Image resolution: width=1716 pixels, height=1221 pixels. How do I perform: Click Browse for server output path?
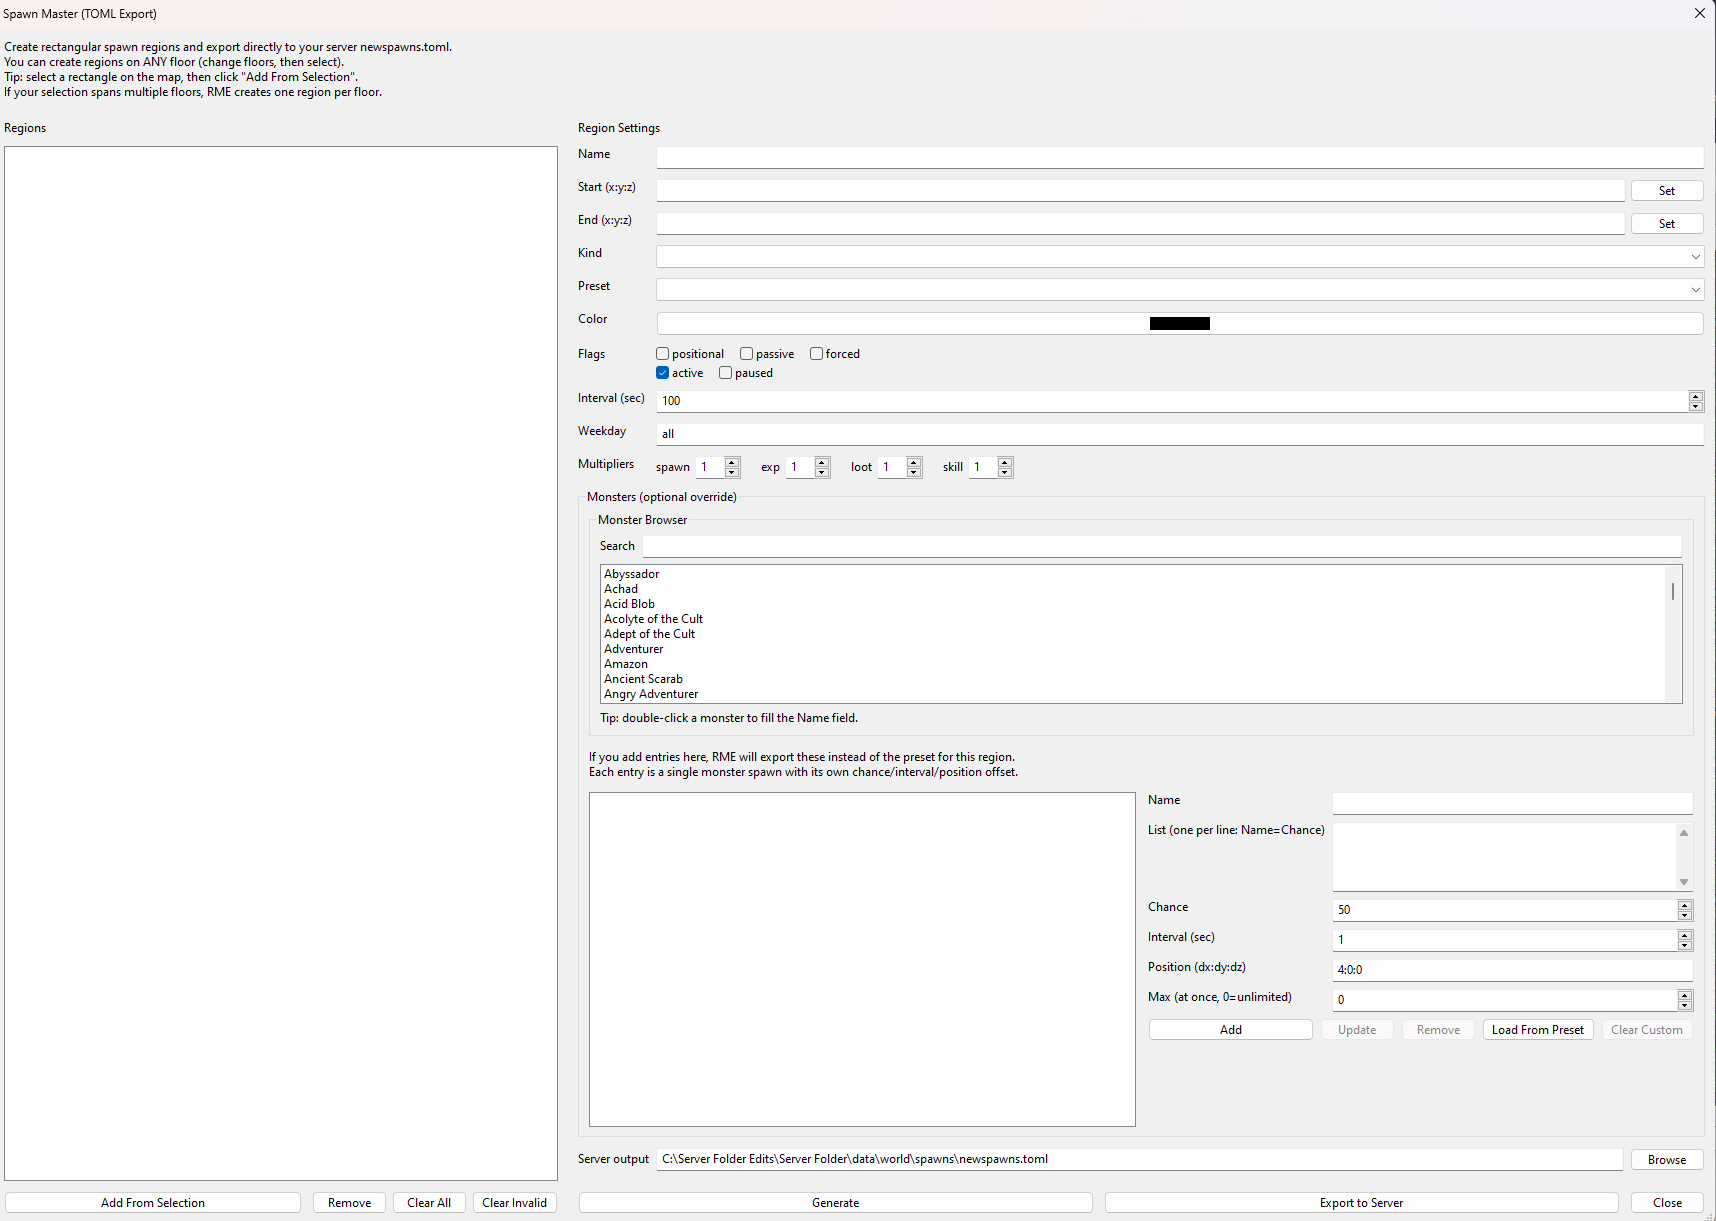(1666, 1160)
